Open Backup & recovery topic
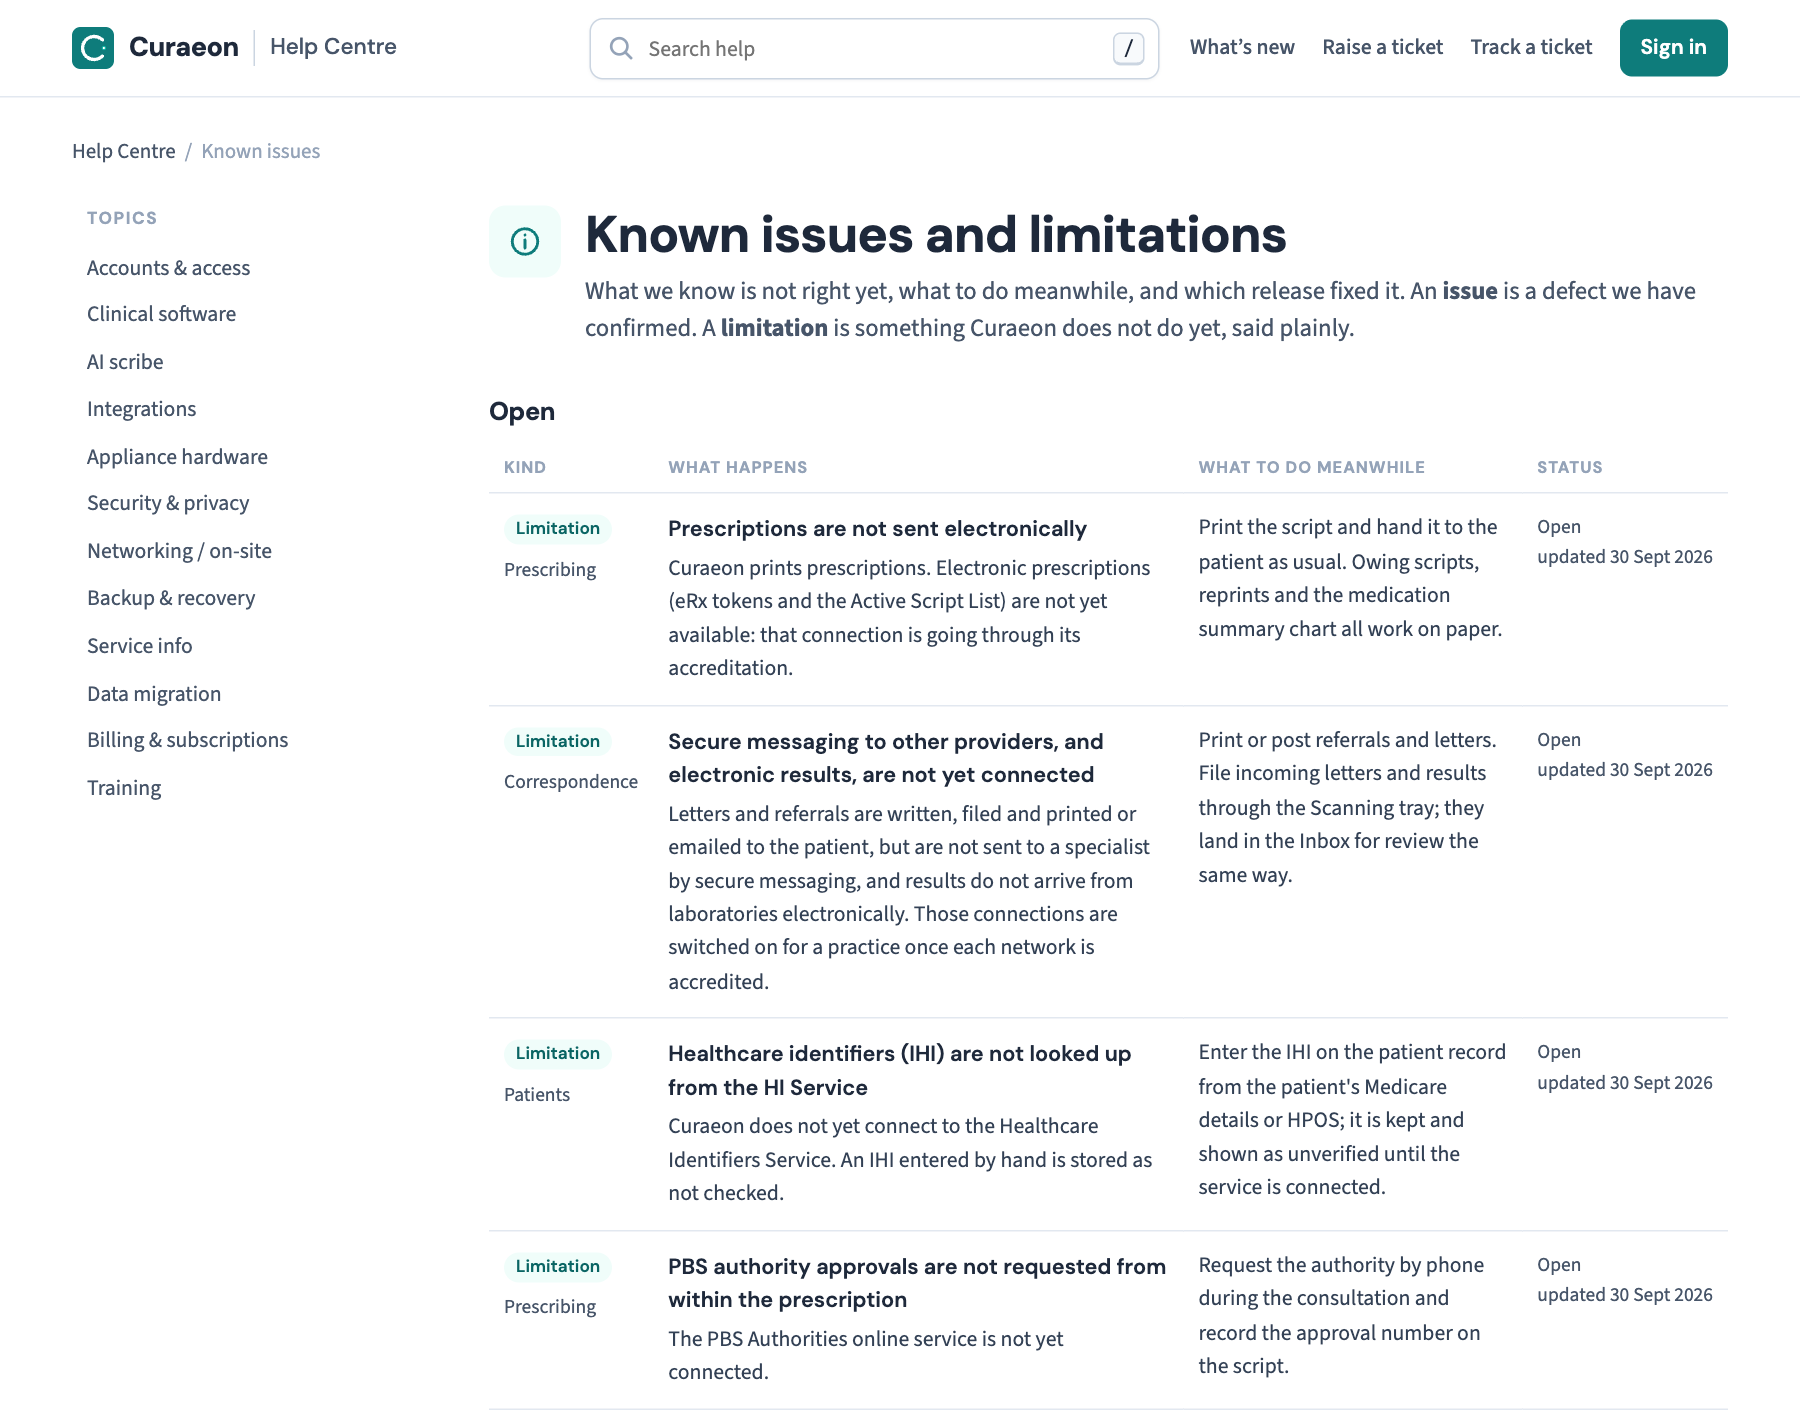The width and height of the screenshot is (1800, 1421). [171, 598]
